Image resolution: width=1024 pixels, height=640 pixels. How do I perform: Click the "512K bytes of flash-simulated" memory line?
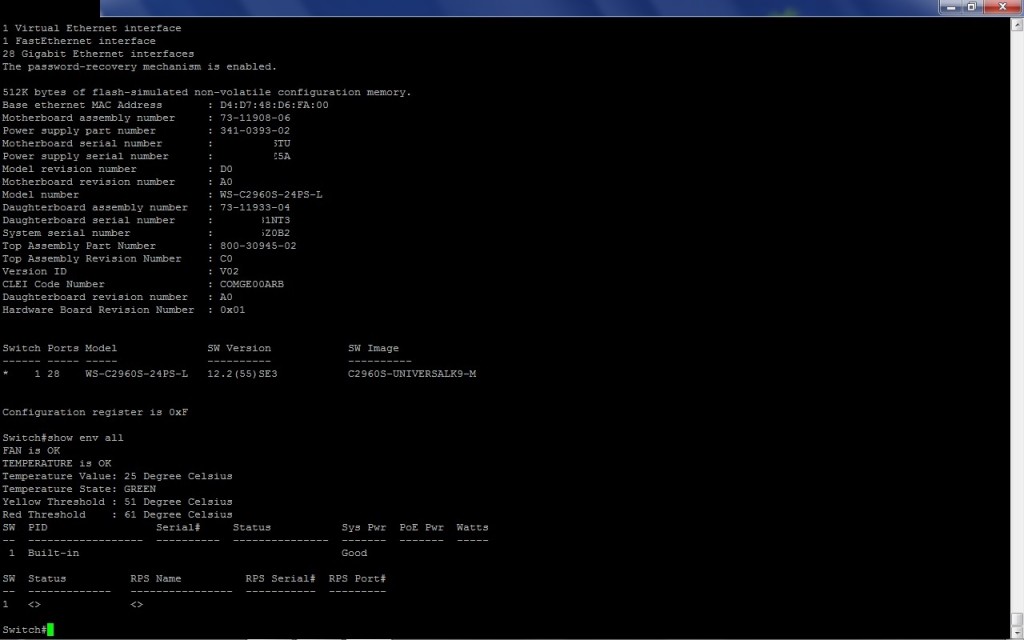(x=207, y=92)
